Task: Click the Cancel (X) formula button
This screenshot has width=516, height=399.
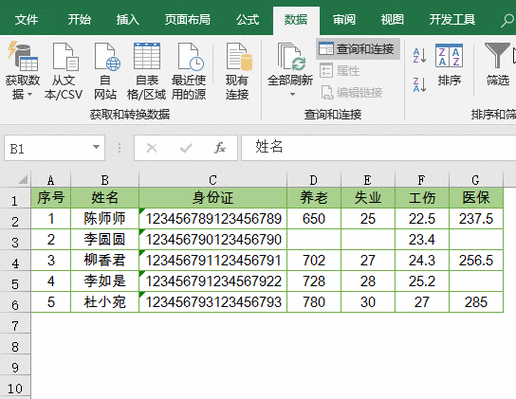Action: 152,148
